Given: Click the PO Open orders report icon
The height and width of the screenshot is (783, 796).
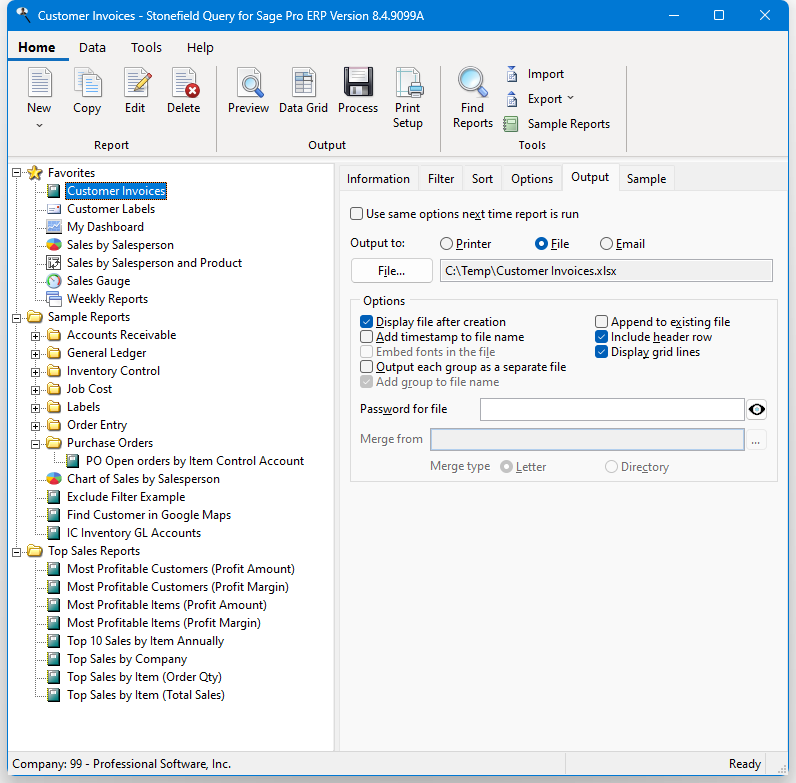Looking at the screenshot, I should coord(73,461).
